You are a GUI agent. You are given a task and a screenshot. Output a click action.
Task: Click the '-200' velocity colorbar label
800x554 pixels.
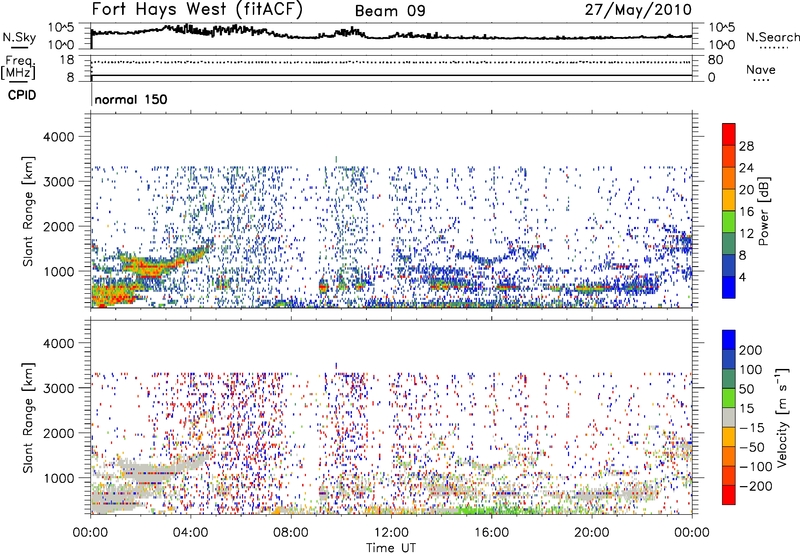pyautogui.click(x=756, y=487)
